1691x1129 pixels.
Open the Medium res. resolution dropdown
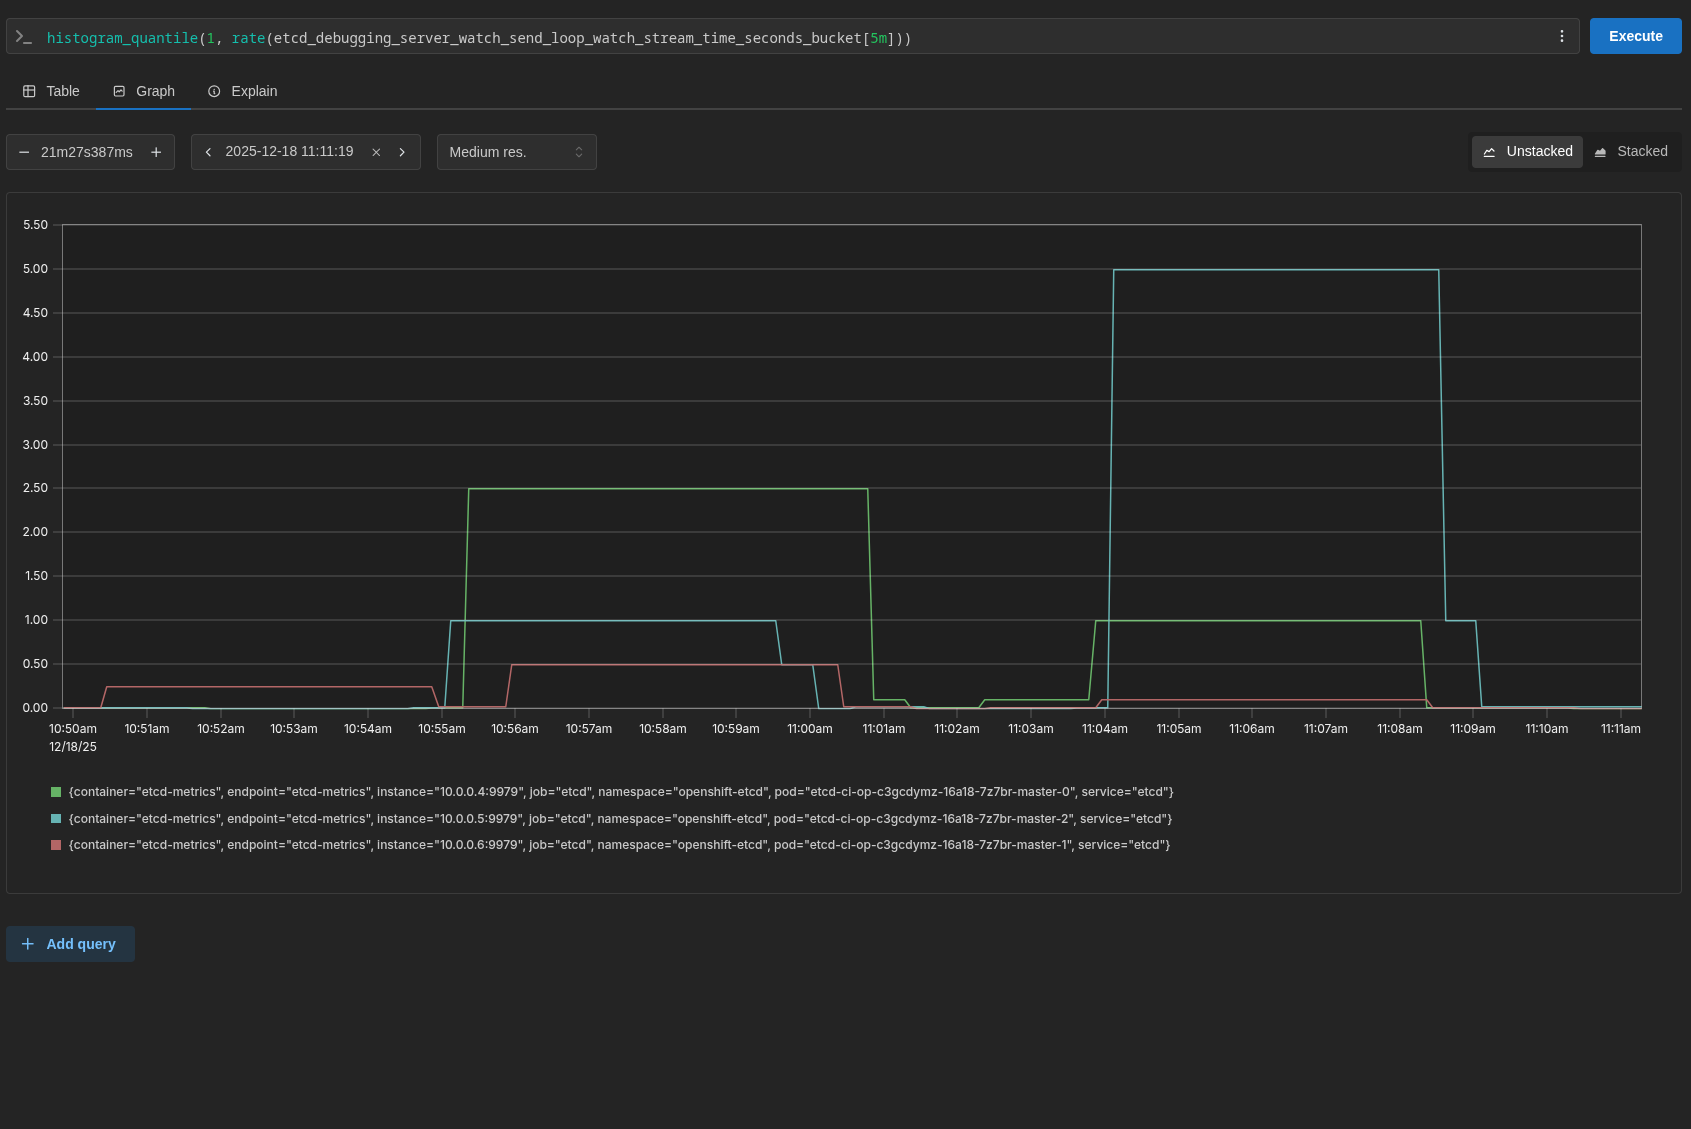pyautogui.click(x=516, y=152)
